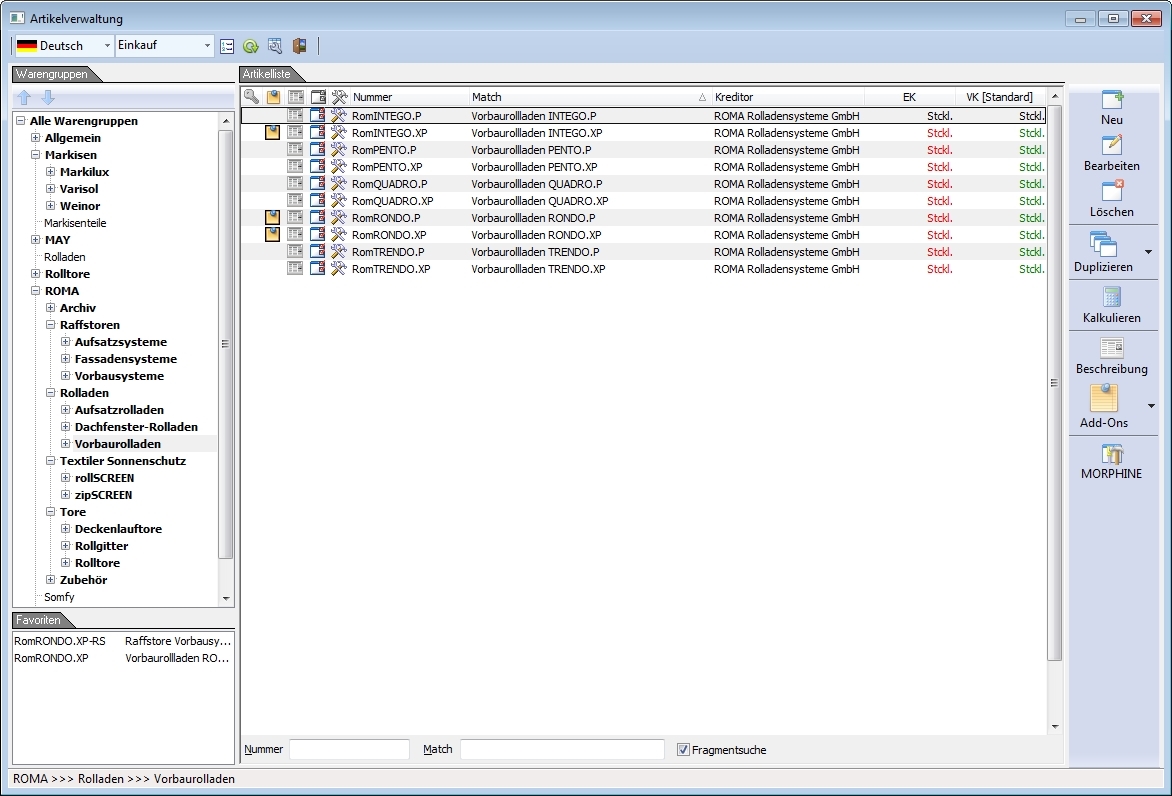
Task: Click the exit door icon in toolbar
Action: pos(299,46)
